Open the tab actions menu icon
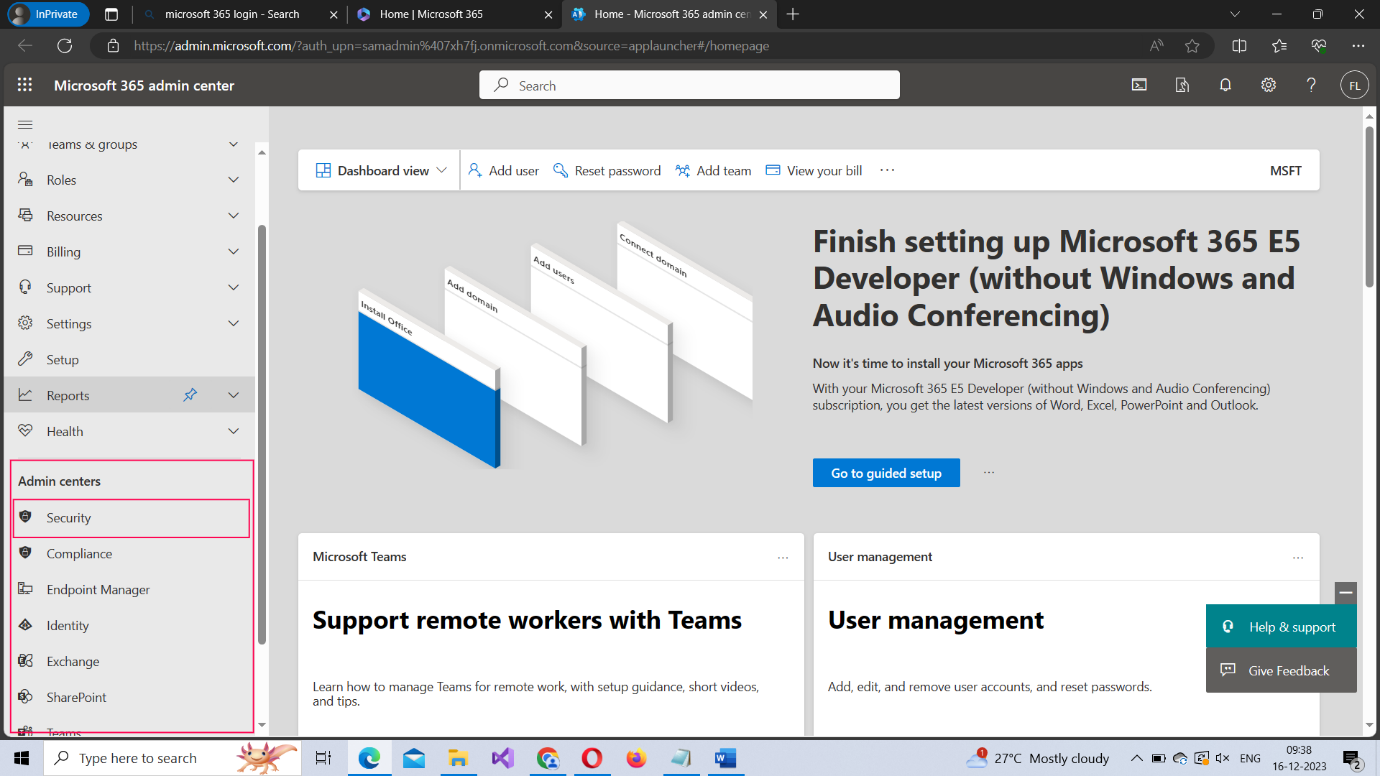 click(x=111, y=14)
